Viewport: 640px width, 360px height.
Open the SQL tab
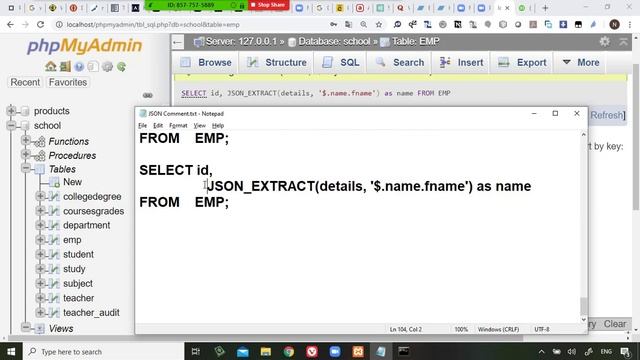pos(341,62)
